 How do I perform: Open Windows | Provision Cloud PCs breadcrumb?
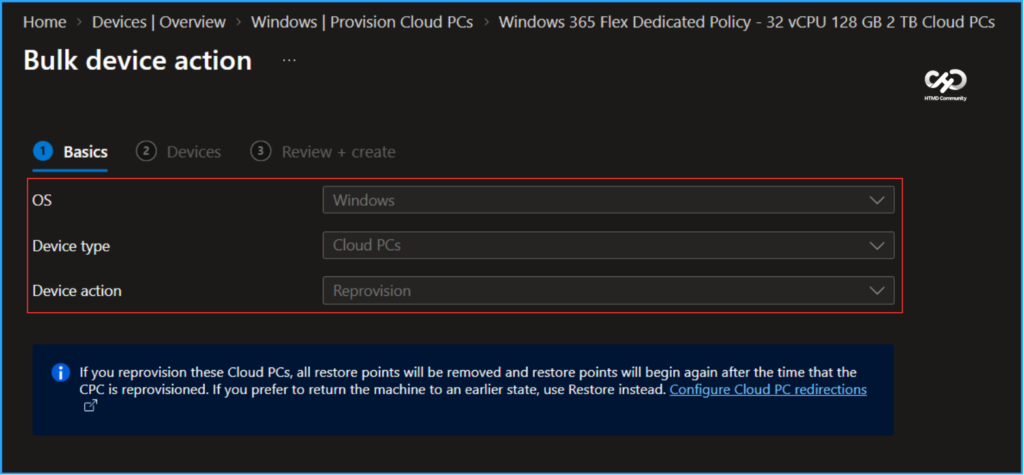pyautogui.click(x=362, y=22)
